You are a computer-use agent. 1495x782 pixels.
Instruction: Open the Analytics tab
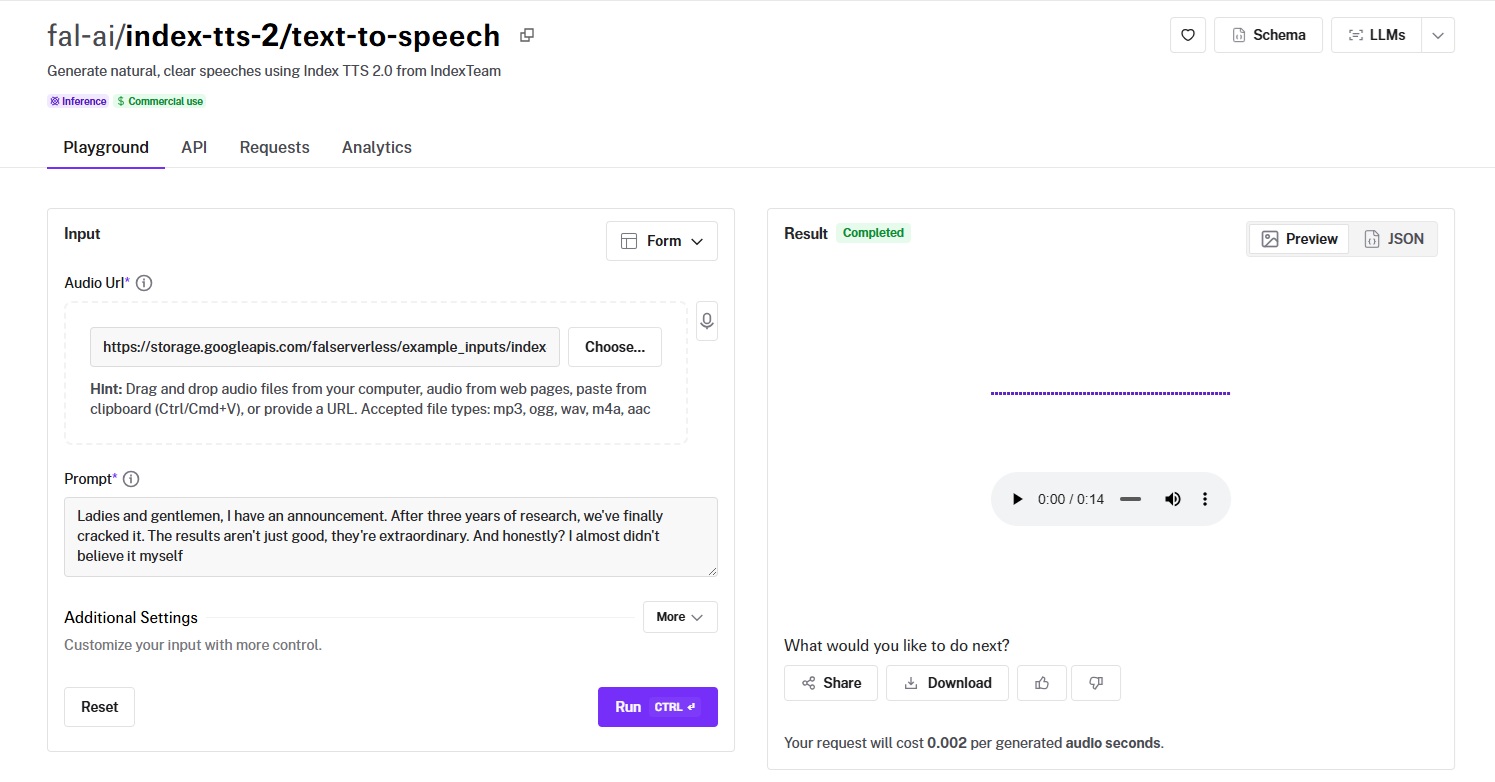(376, 147)
